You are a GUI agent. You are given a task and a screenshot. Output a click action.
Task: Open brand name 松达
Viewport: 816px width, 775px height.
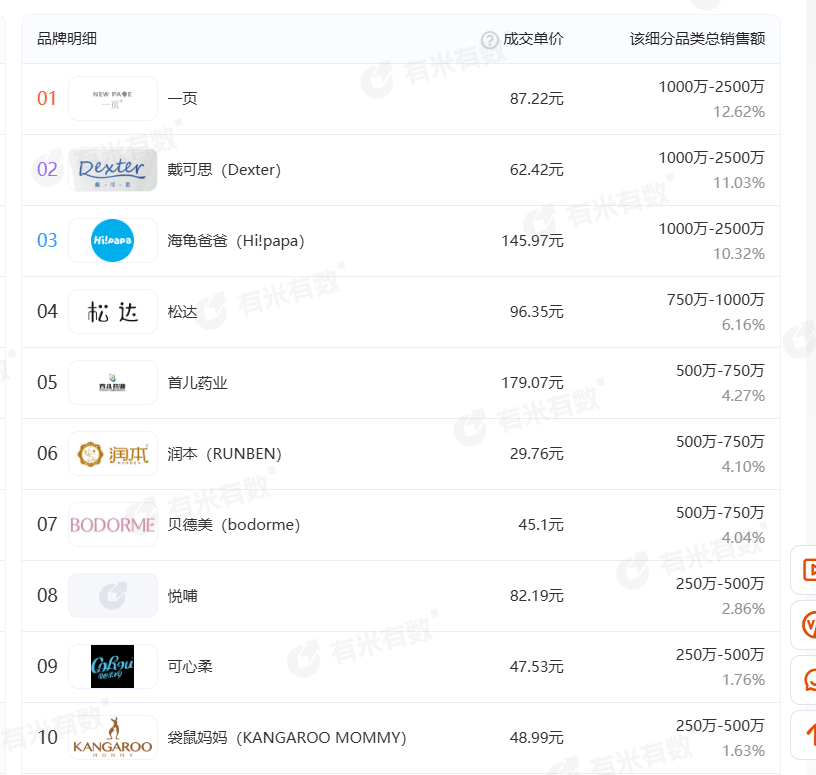coord(183,312)
